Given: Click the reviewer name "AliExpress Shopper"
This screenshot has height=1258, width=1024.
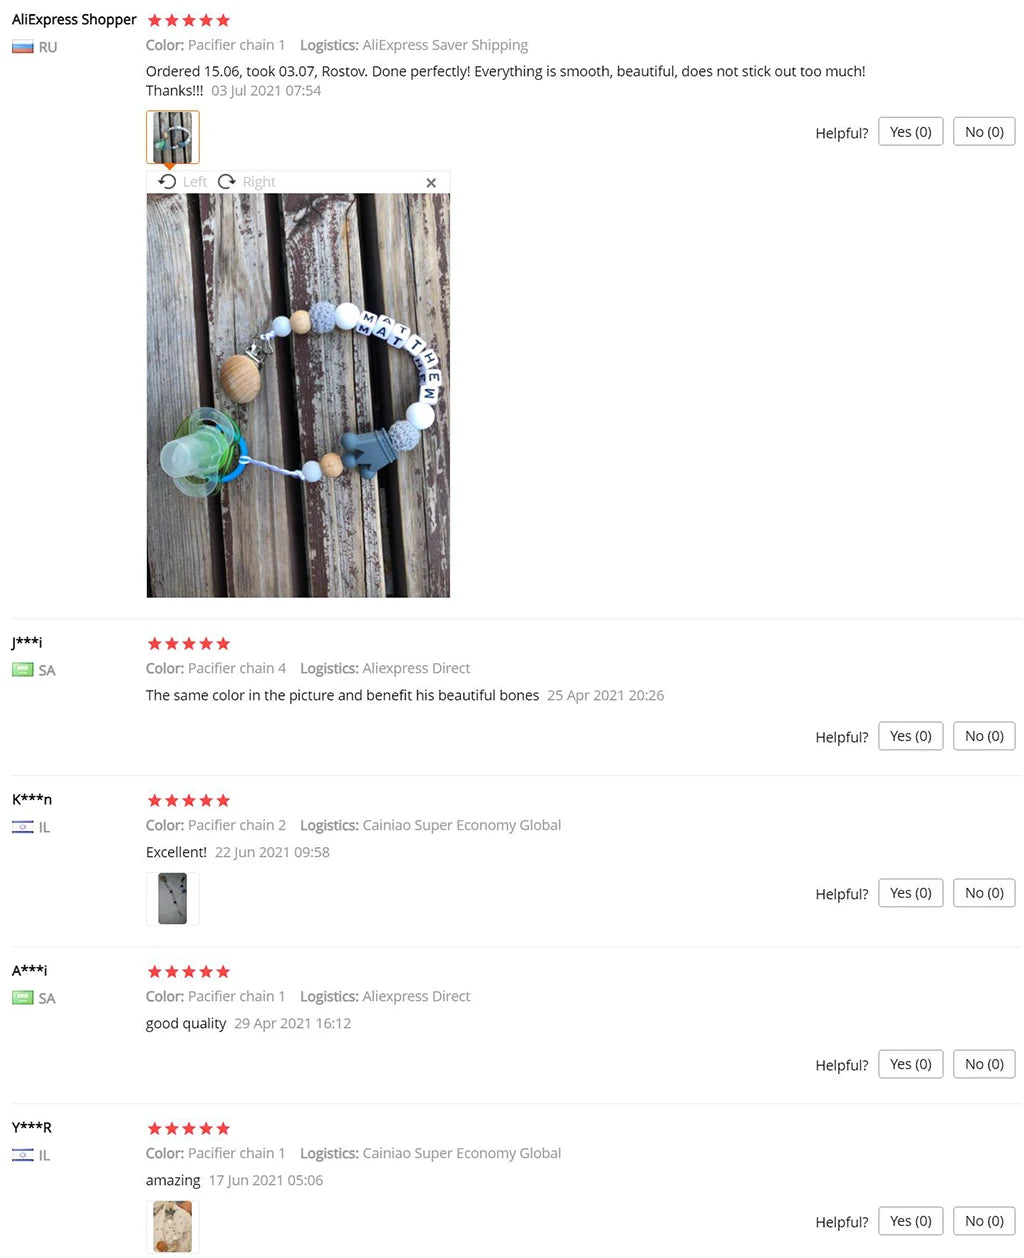Looking at the screenshot, I should [x=73, y=19].
